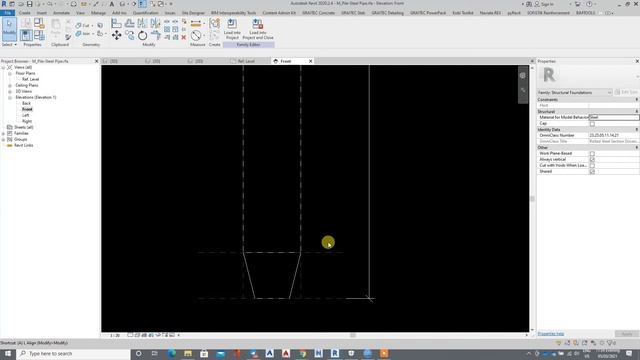This screenshot has width=640, height=360.
Task: Toggle the Work Plane-Based checkbox
Action: (x=592, y=153)
